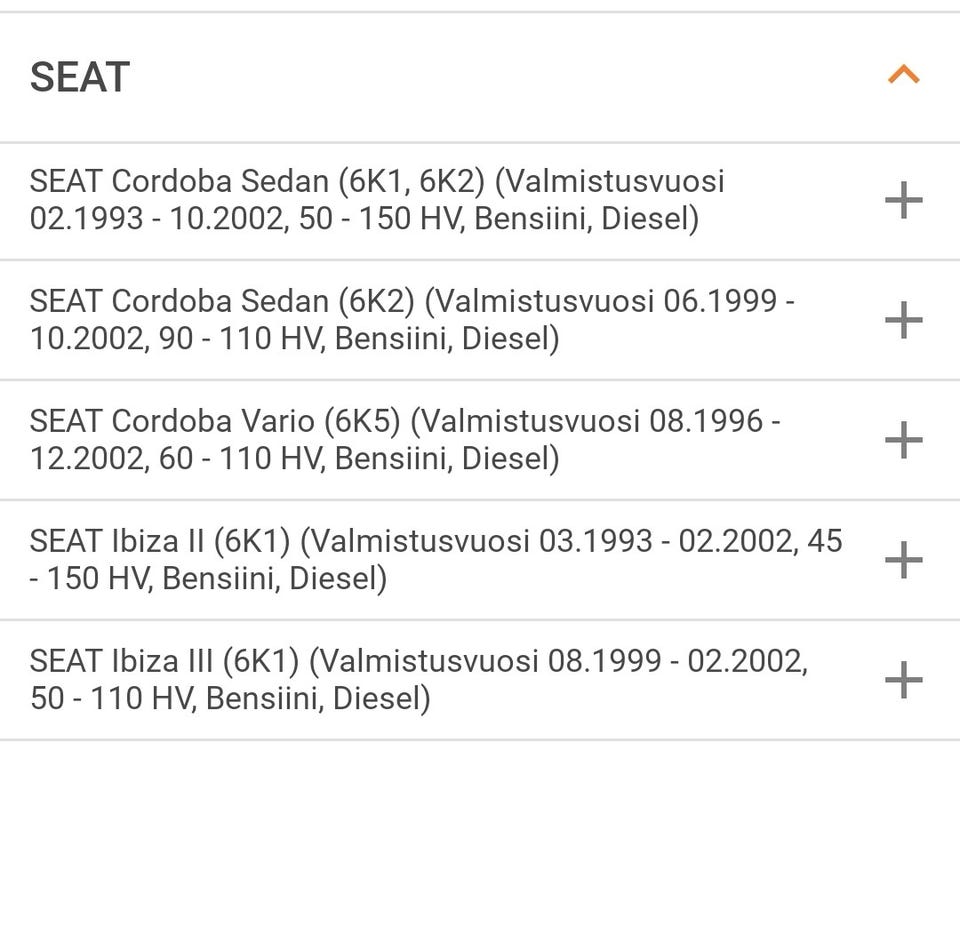This screenshot has width=960, height=950.
Task: Click "50 - 110 HV, Bensiini, Diesel)" line
Action: click(x=230, y=699)
